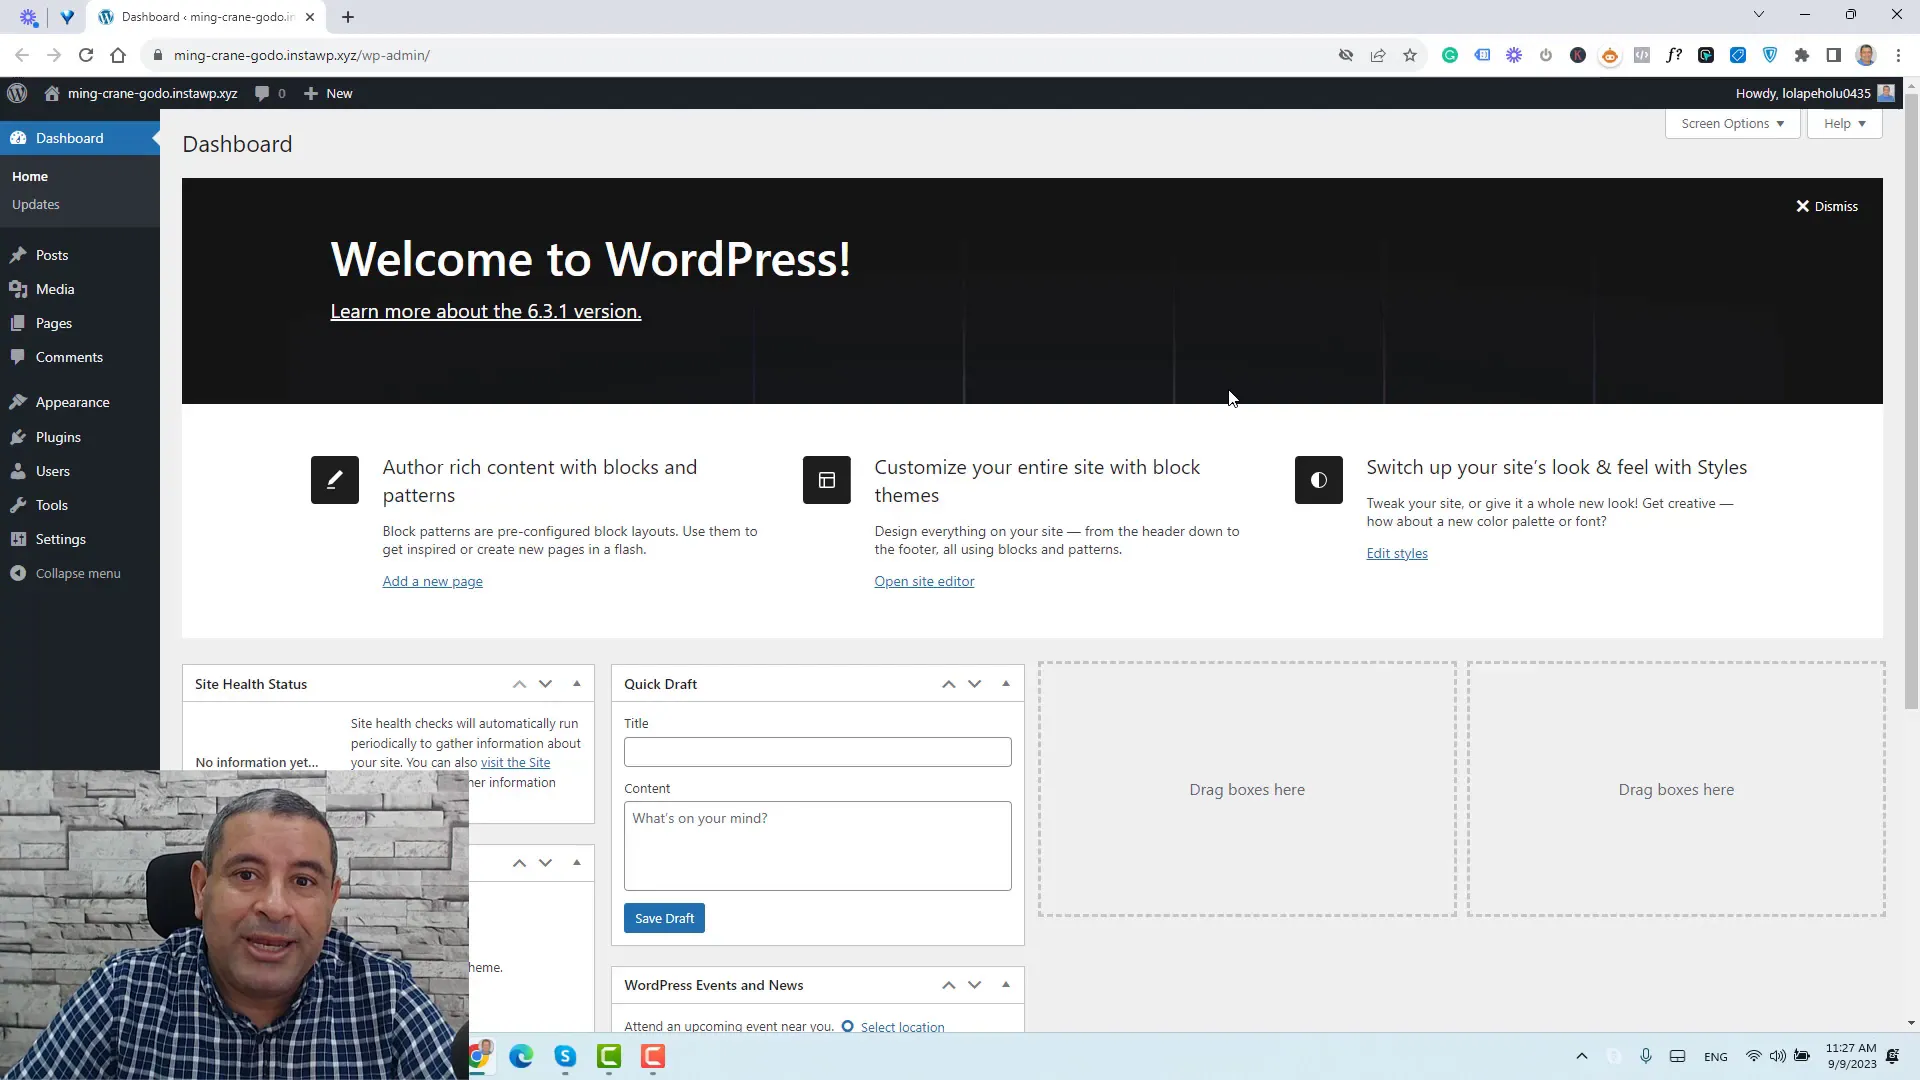
Task: Open Pages in the sidebar
Action: (x=54, y=323)
